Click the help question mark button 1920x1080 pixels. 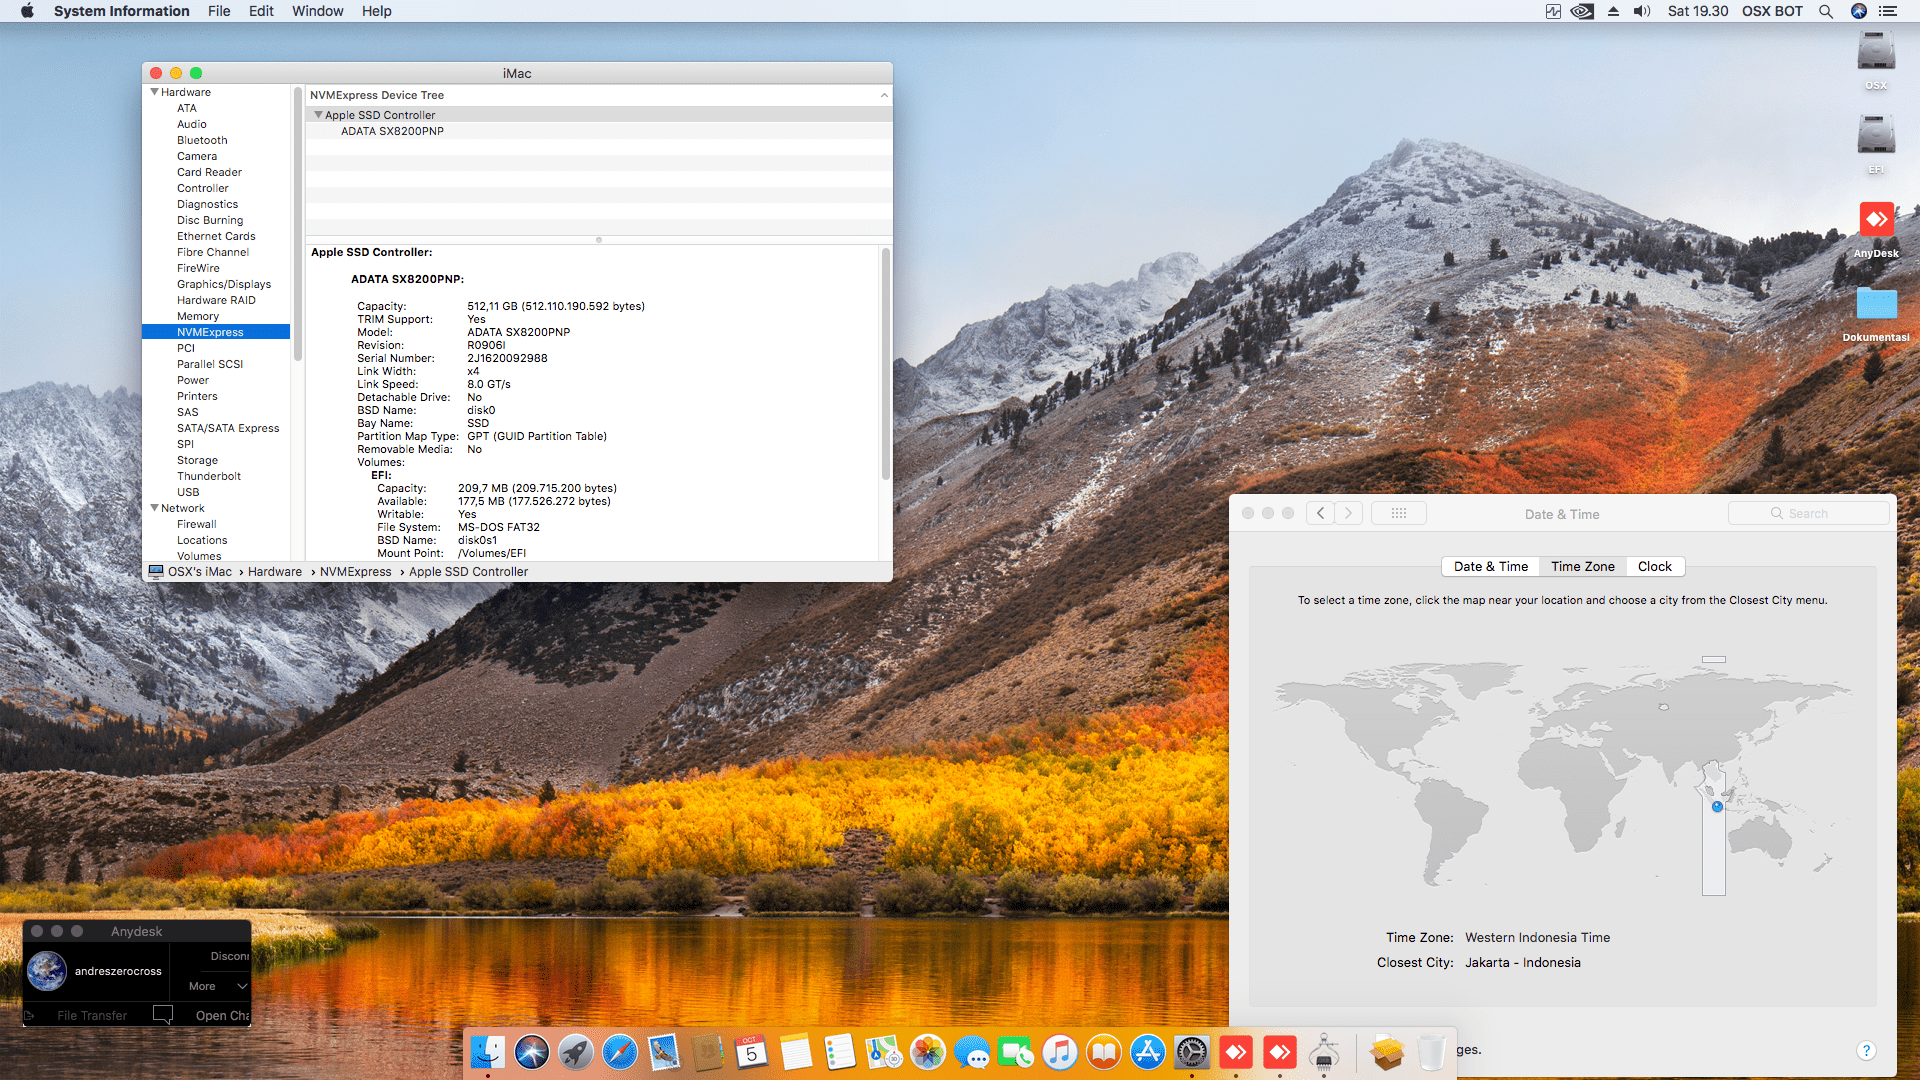click(1865, 1050)
